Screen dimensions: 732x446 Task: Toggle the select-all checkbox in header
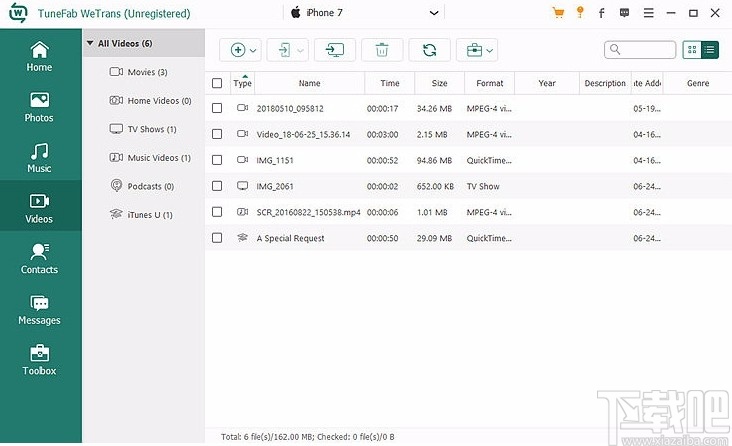[x=217, y=83]
